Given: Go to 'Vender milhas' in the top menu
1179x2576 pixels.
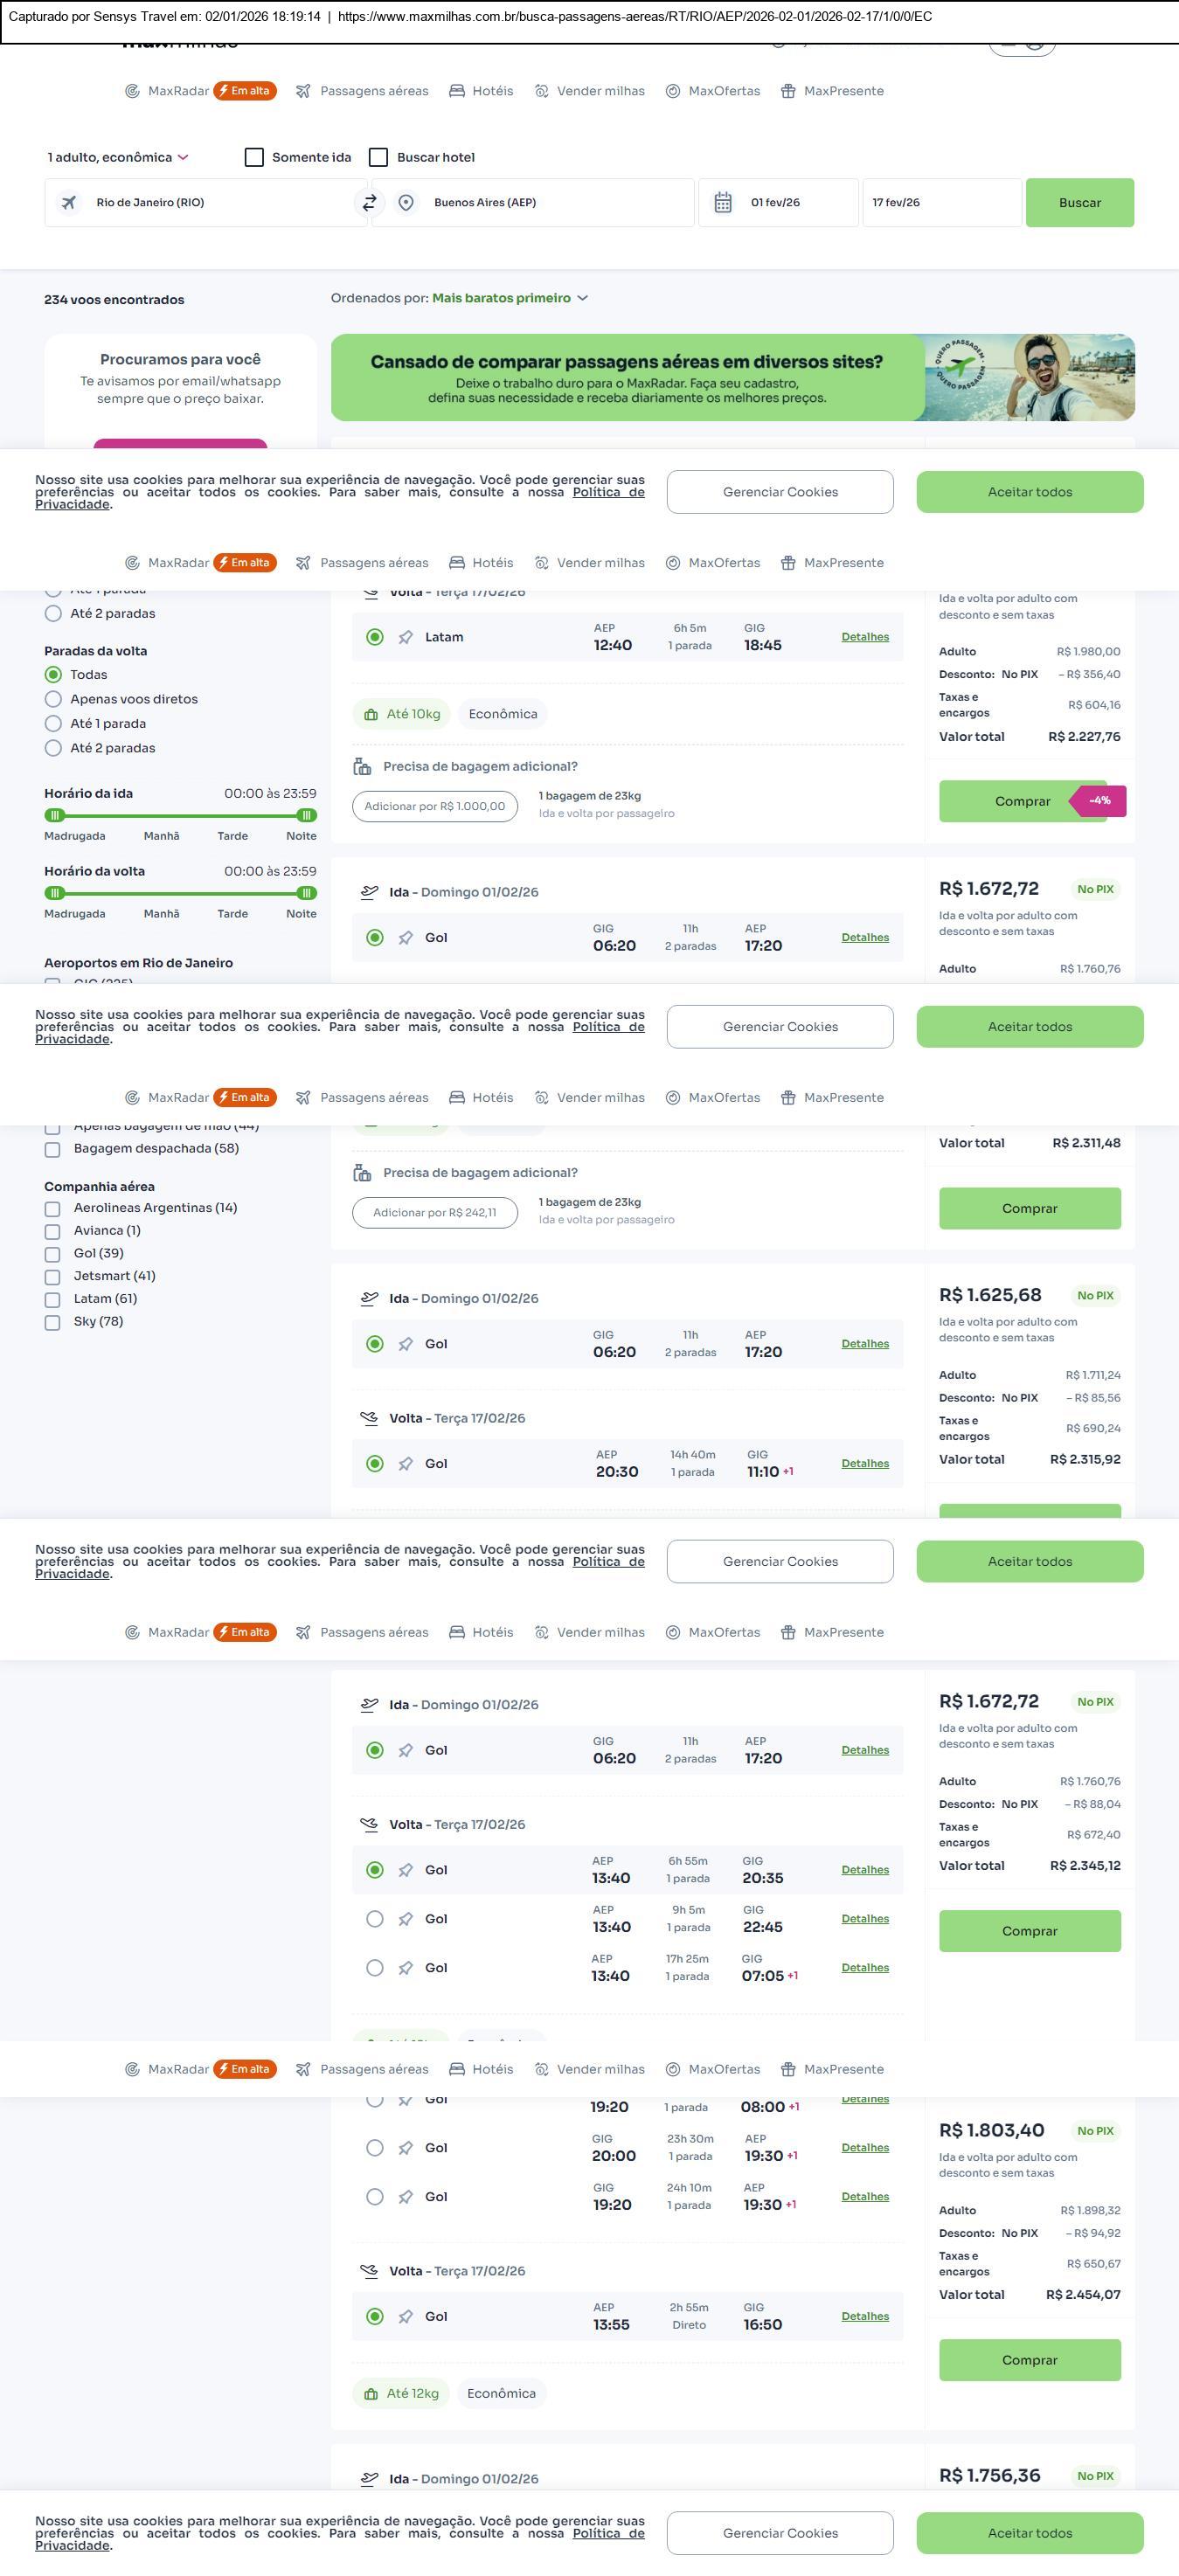Looking at the screenshot, I should coord(600,91).
